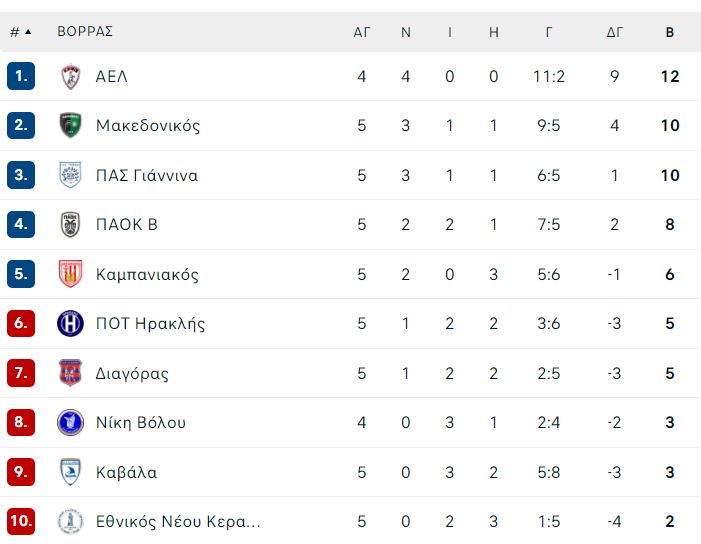The height and width of the screenshot is (544, 701).
Task: Open the ΑΕΛ team link
Action: pos(112,76)
